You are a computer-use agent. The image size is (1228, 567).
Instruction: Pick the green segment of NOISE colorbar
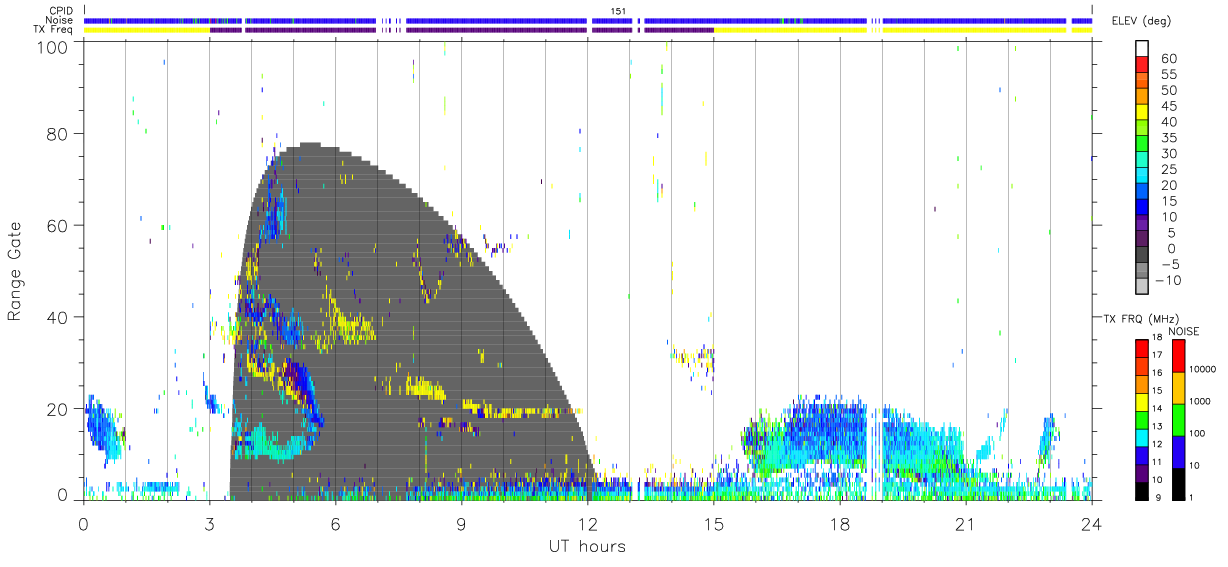(1178, 419)
